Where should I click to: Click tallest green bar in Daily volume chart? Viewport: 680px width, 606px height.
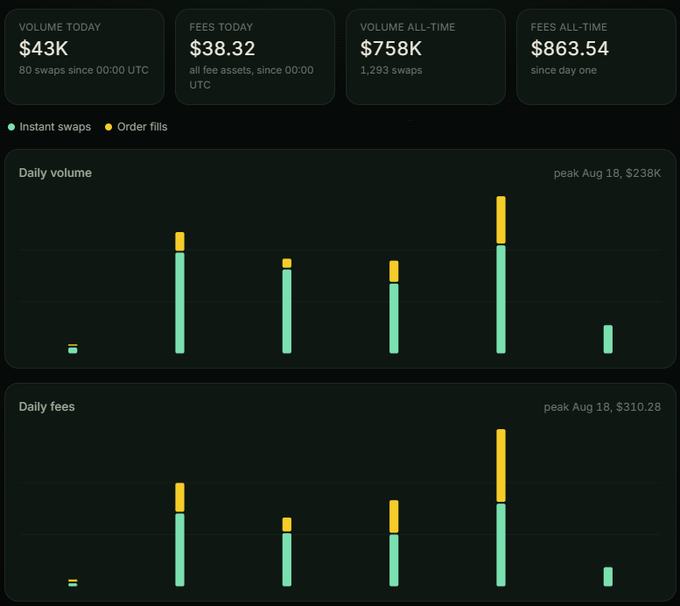(501, 299)
